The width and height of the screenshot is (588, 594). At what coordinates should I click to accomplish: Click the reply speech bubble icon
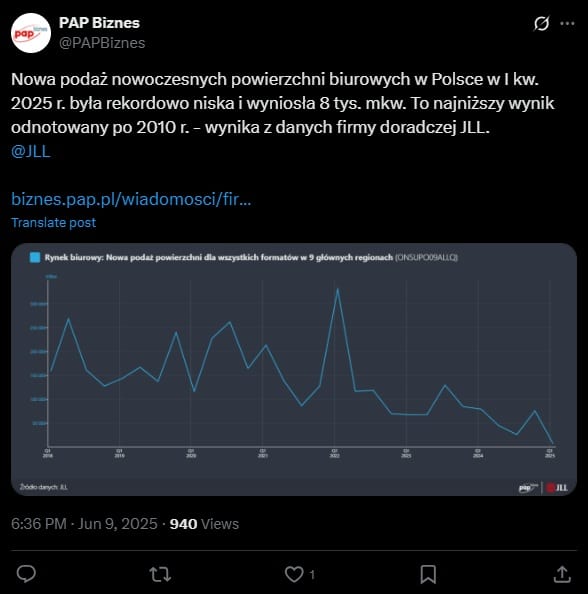coord(26,574)
